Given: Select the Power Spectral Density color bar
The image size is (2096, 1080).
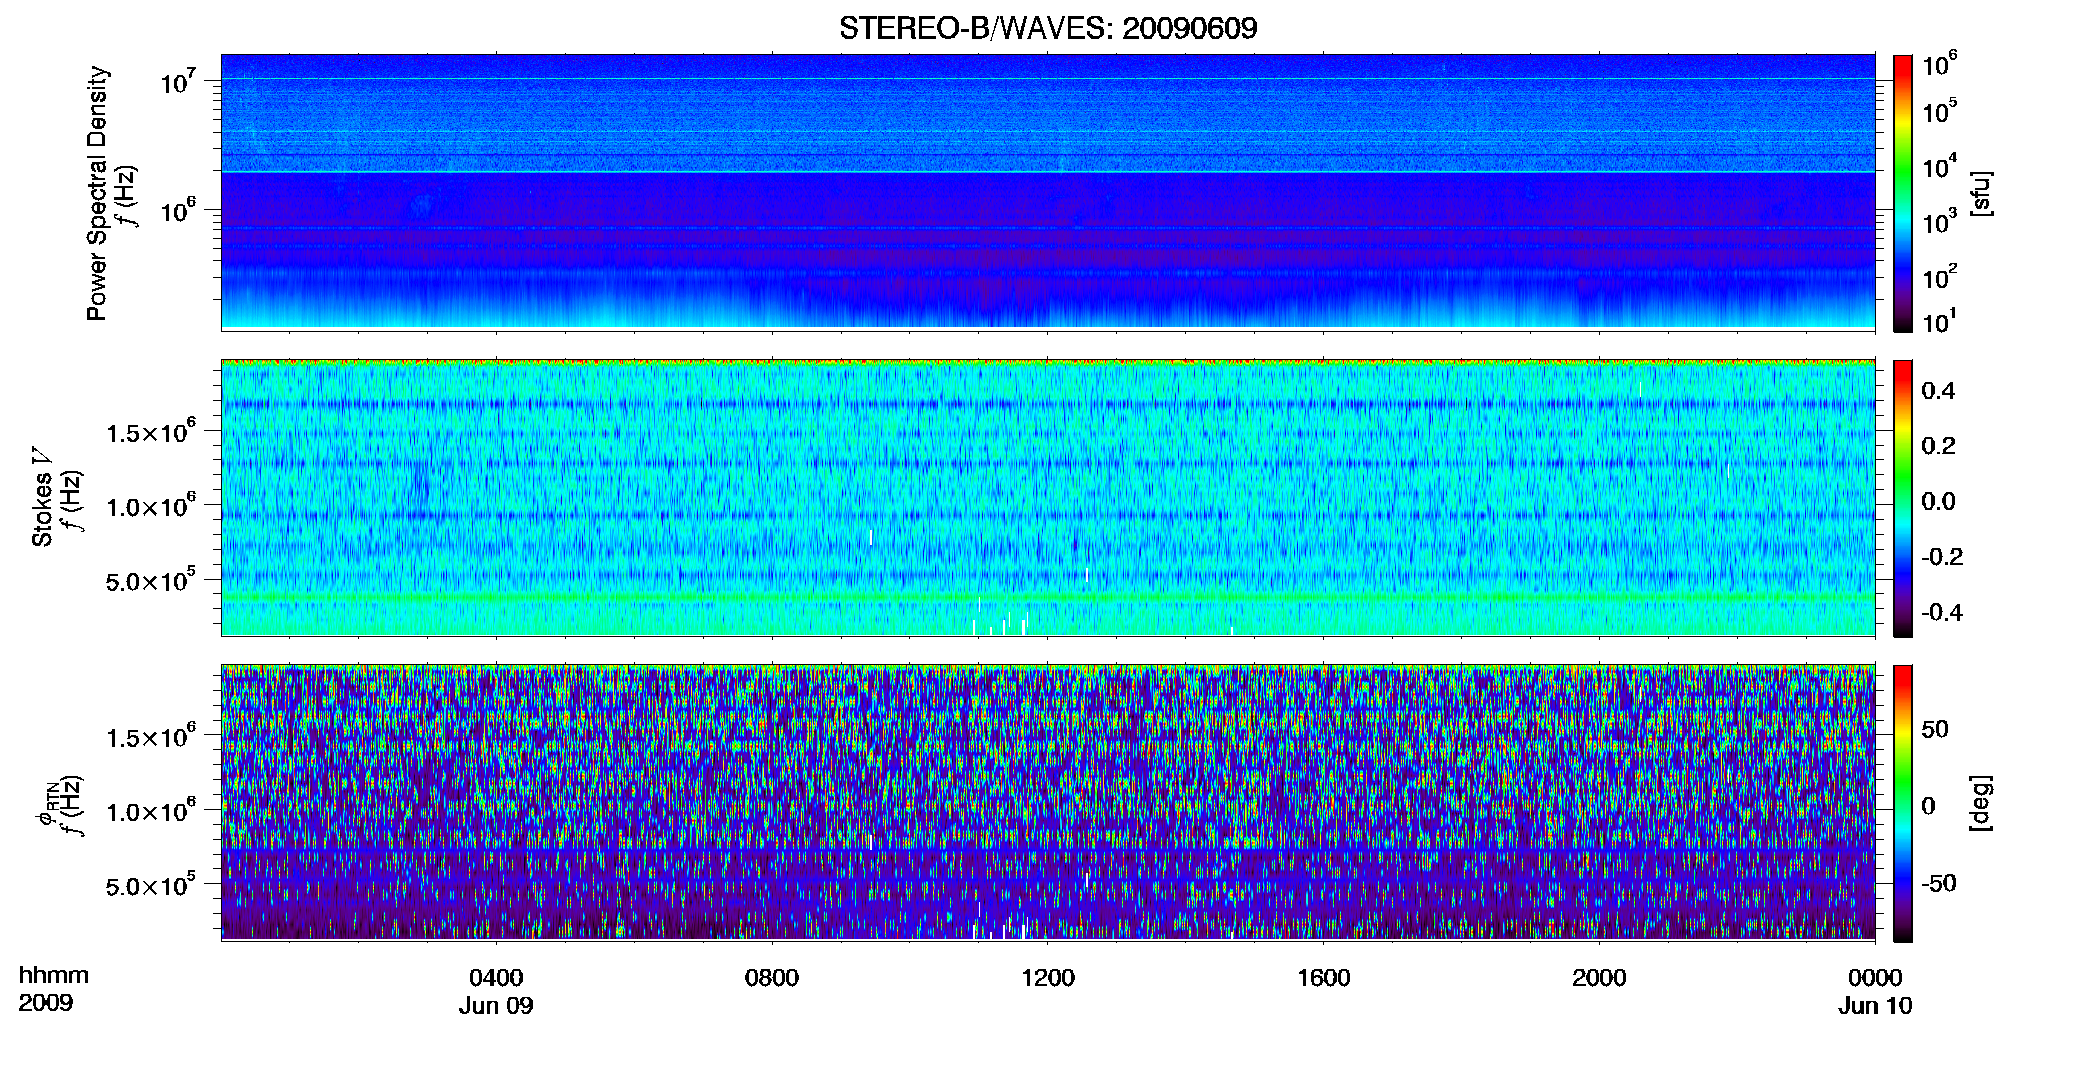Looking at the screenshot, I should point(1903,193).
